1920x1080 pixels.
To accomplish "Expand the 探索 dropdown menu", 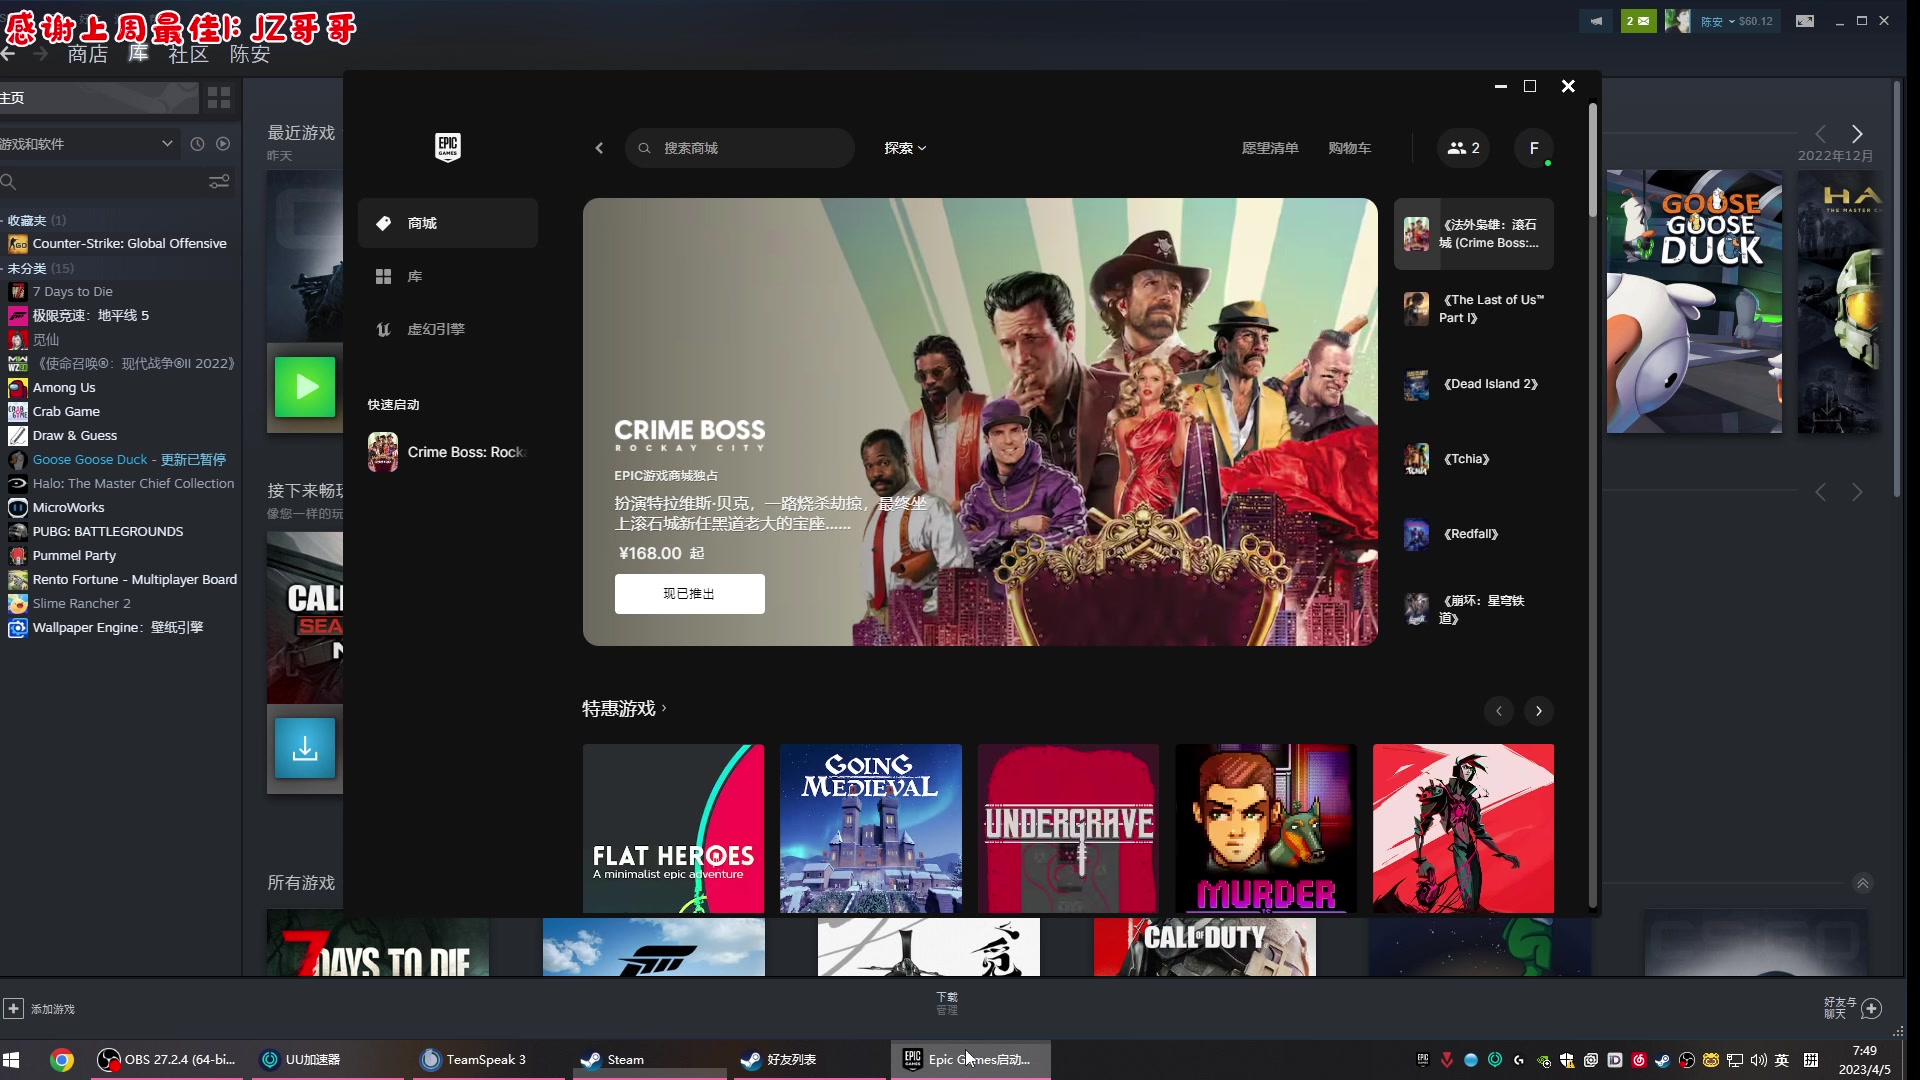I will [x=904, y=148].
